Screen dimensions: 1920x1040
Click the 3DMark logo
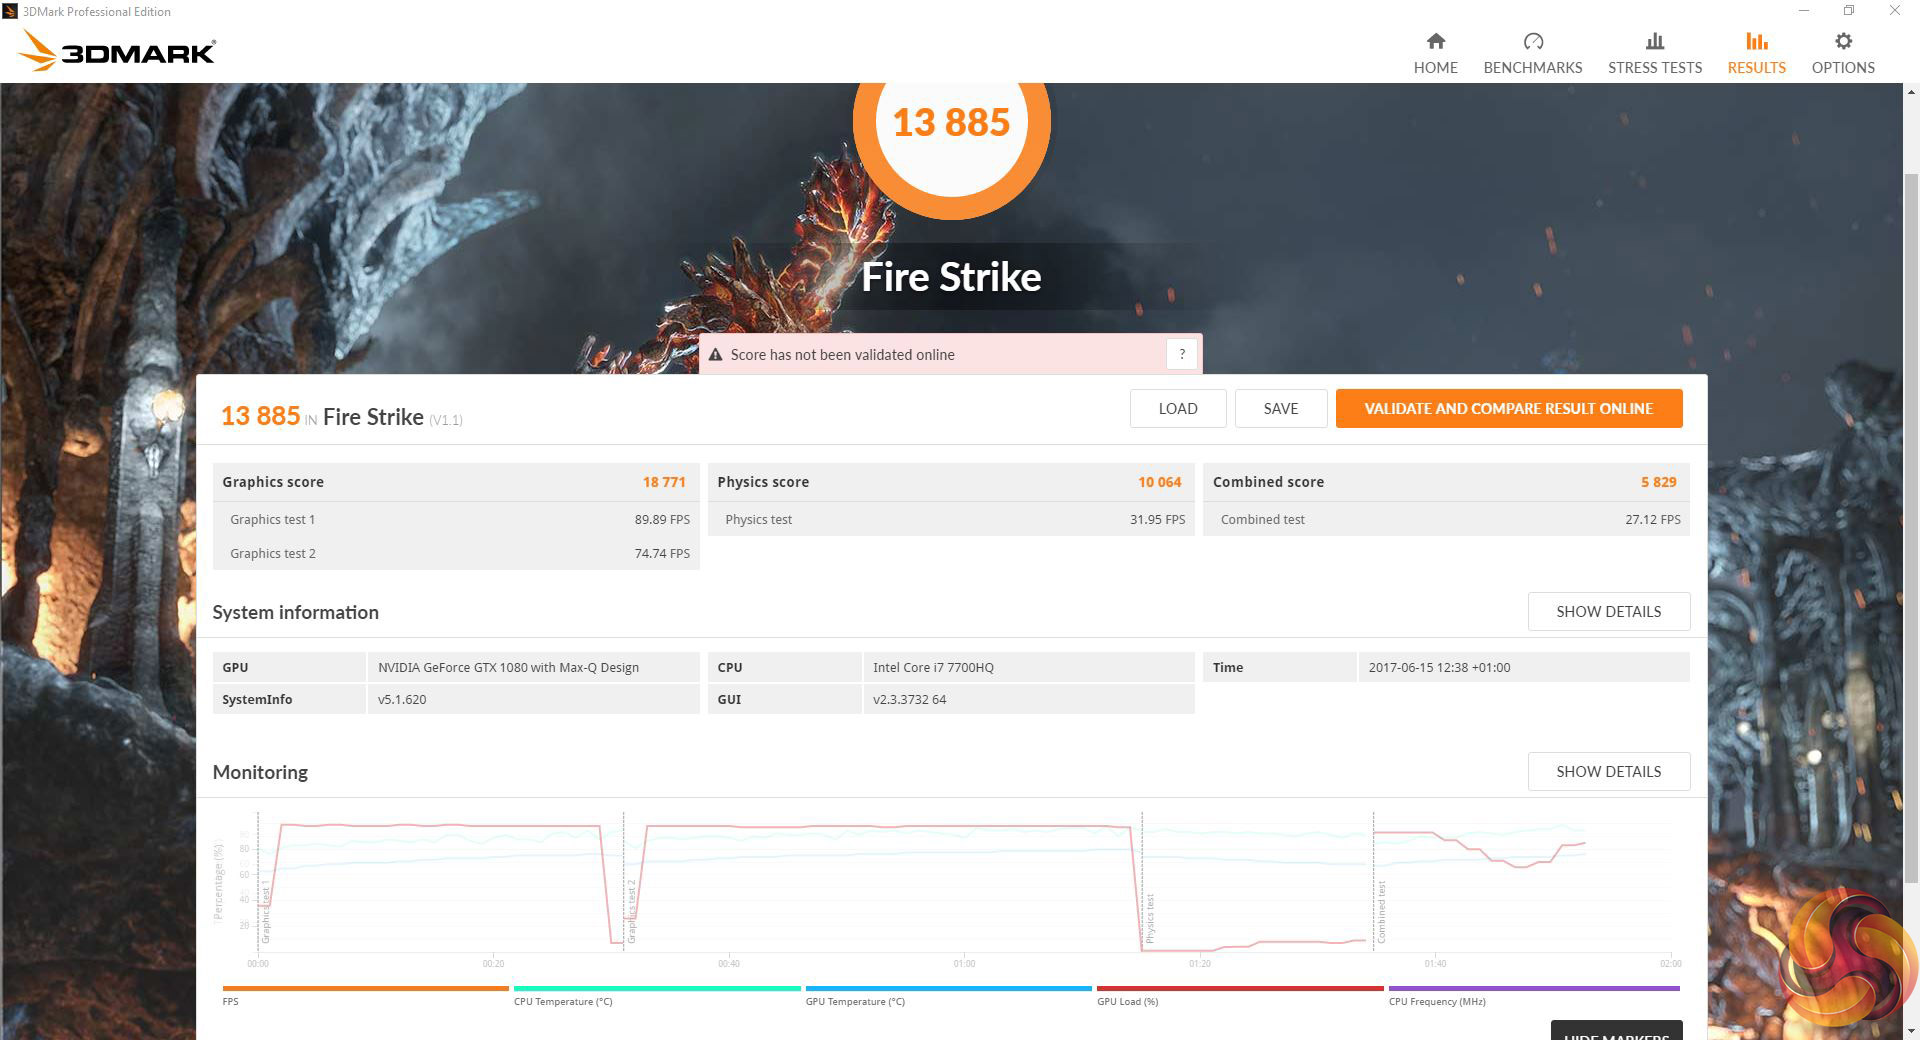tap(117, 51)
